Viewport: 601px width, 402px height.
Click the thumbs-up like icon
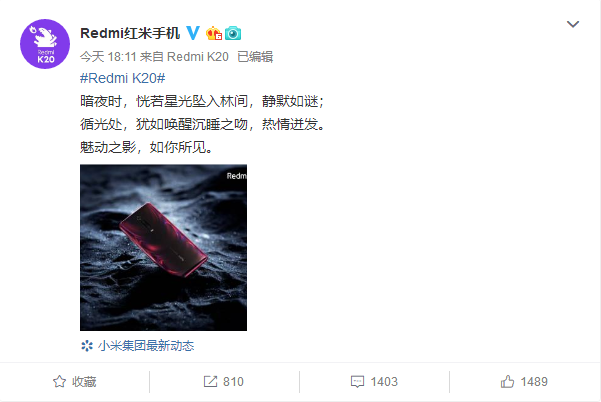click(507, 381)
